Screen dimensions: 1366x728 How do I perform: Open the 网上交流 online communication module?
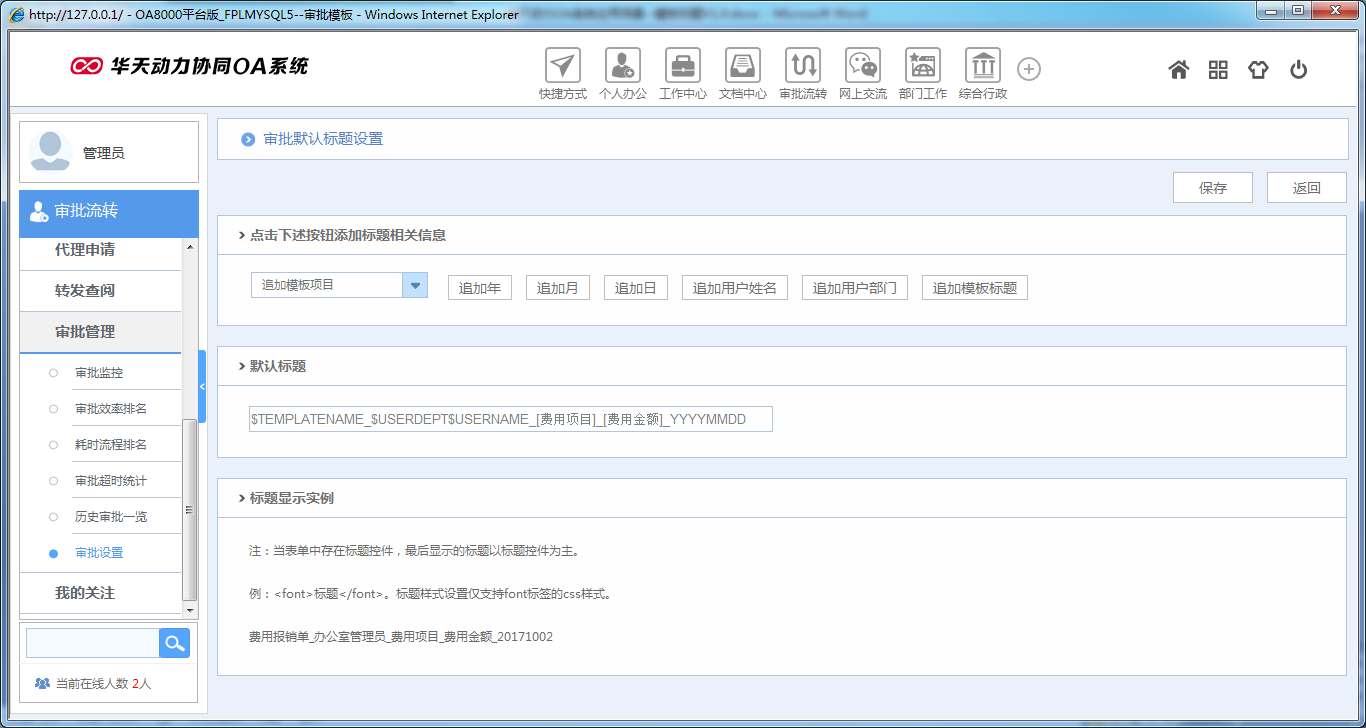tap(862, 68)
